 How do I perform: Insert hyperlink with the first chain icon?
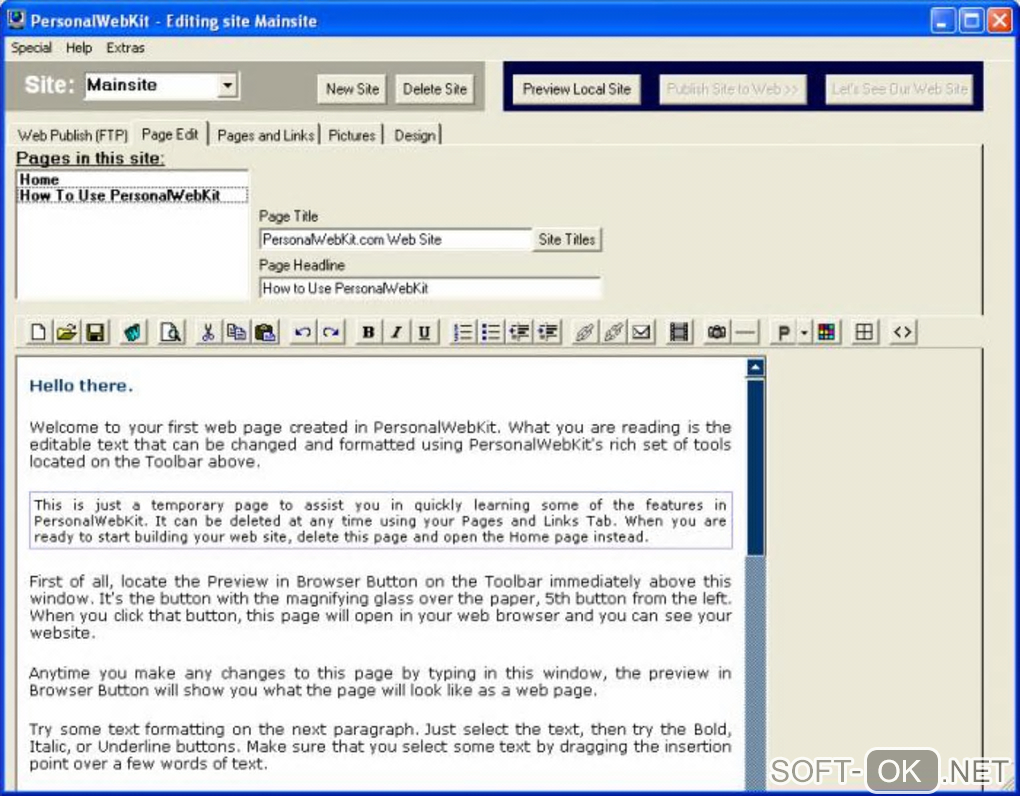click(585, 332)
